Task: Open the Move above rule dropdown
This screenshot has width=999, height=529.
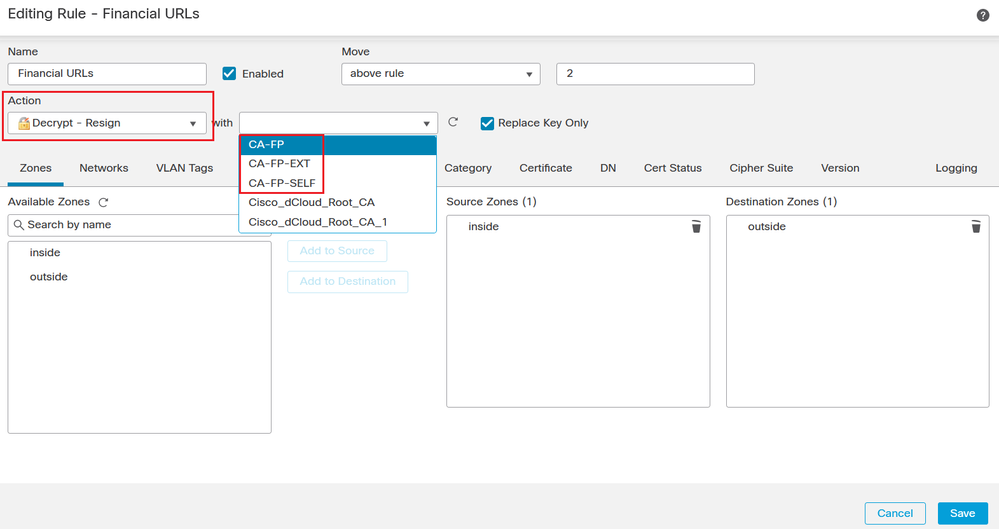Action: coord(441,74)
